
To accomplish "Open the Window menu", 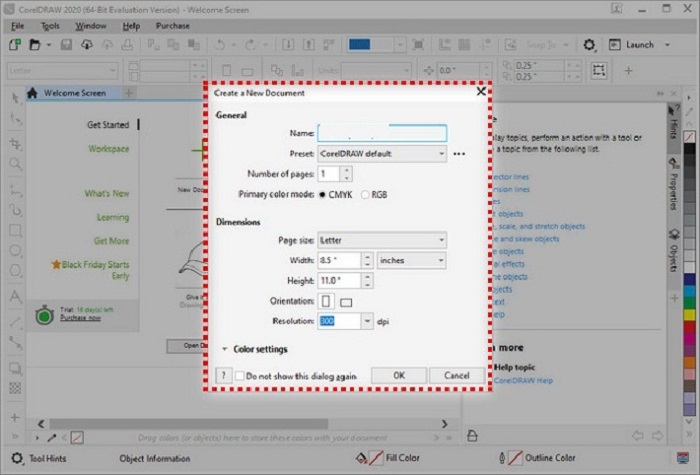I will 91,26.
